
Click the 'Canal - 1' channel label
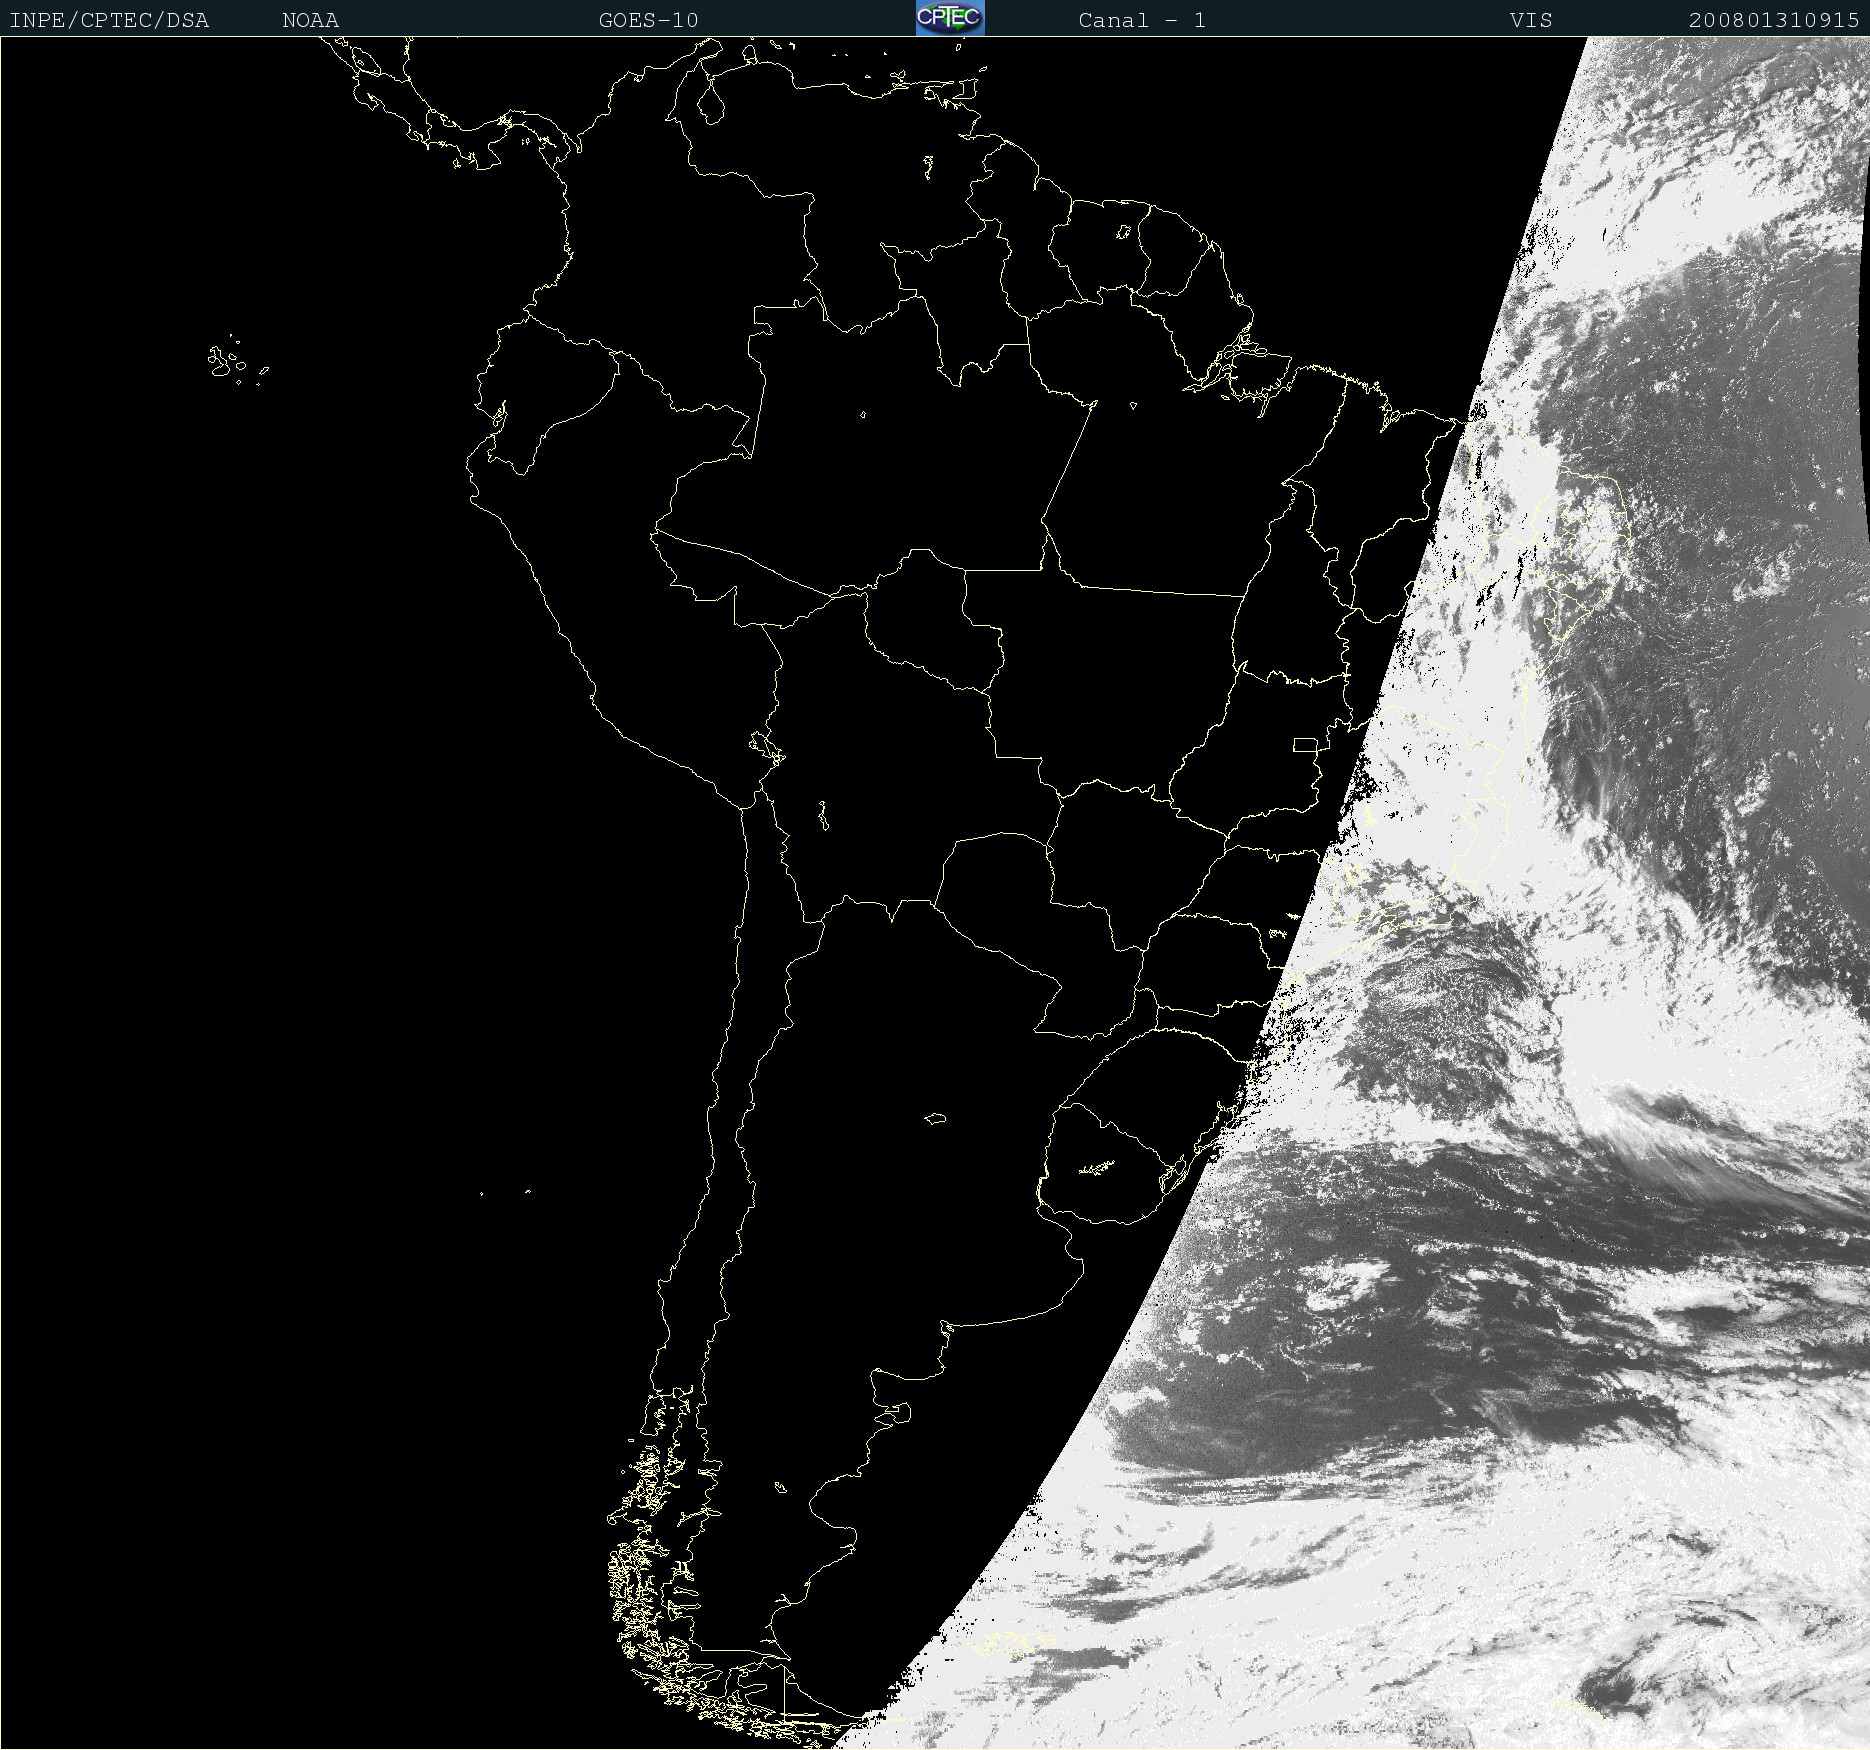[1142, 20]
